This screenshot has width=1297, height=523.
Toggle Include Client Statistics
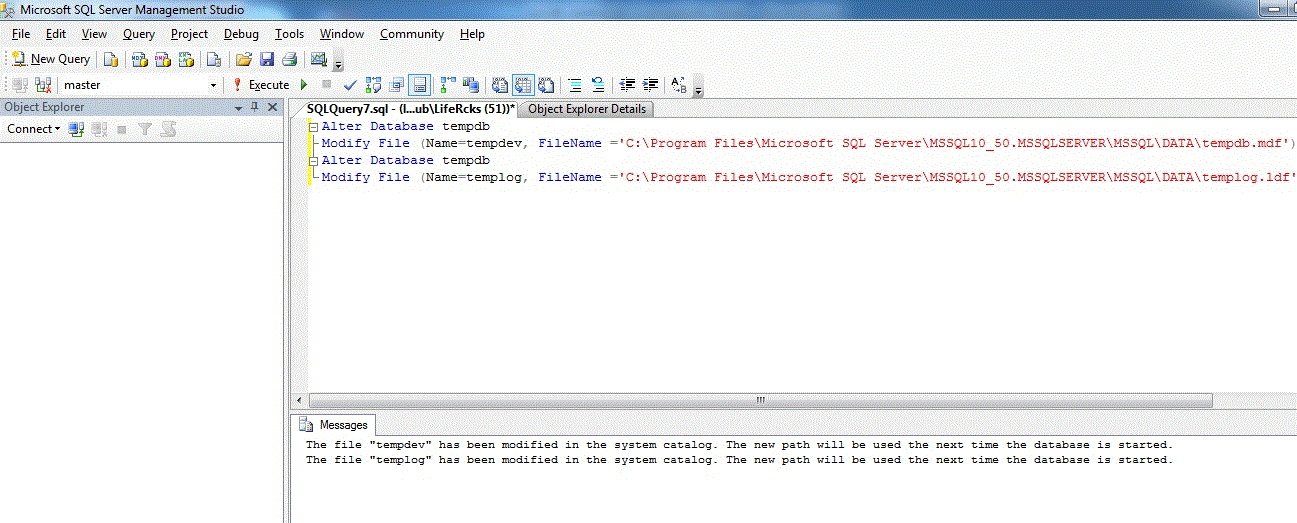tap(470, 85)
